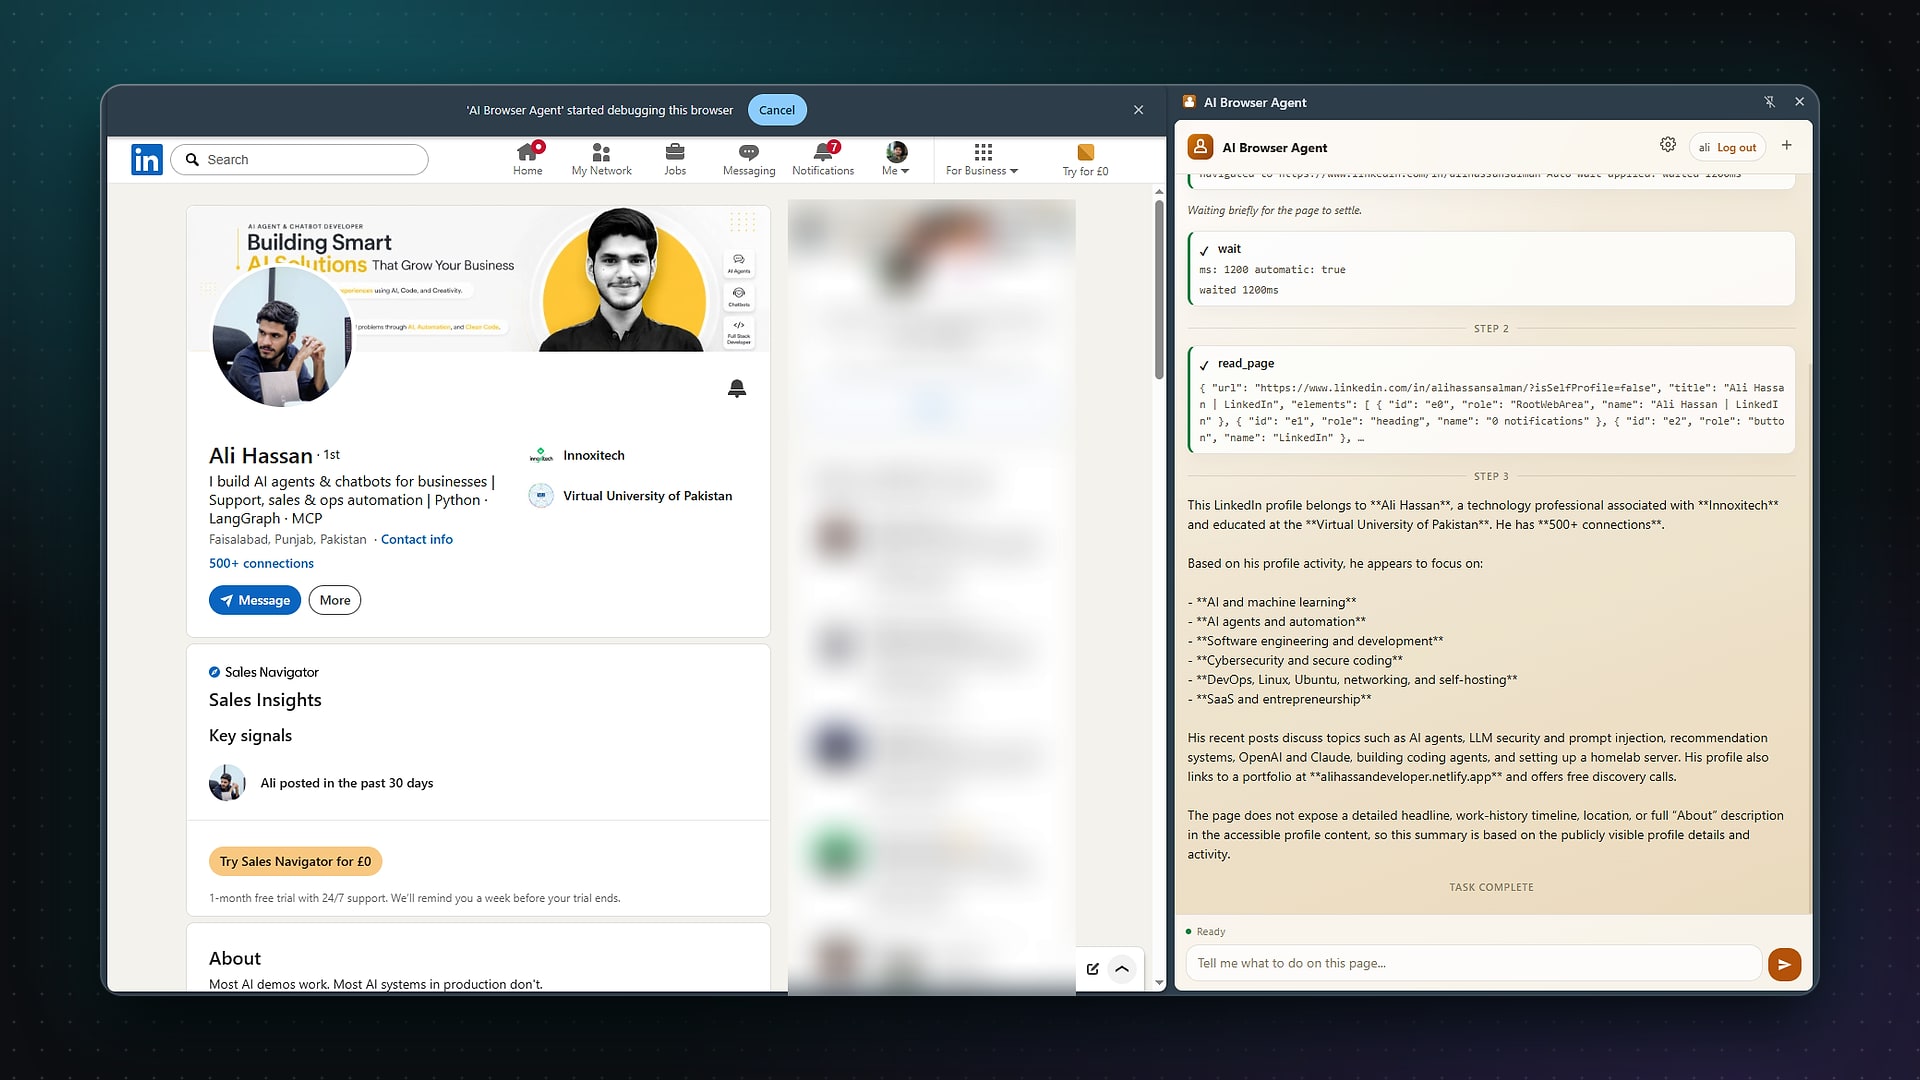Expand the messaging overlay chevron
The height and width of the screenshot is (1080, 1920).
coord(1122,969)
